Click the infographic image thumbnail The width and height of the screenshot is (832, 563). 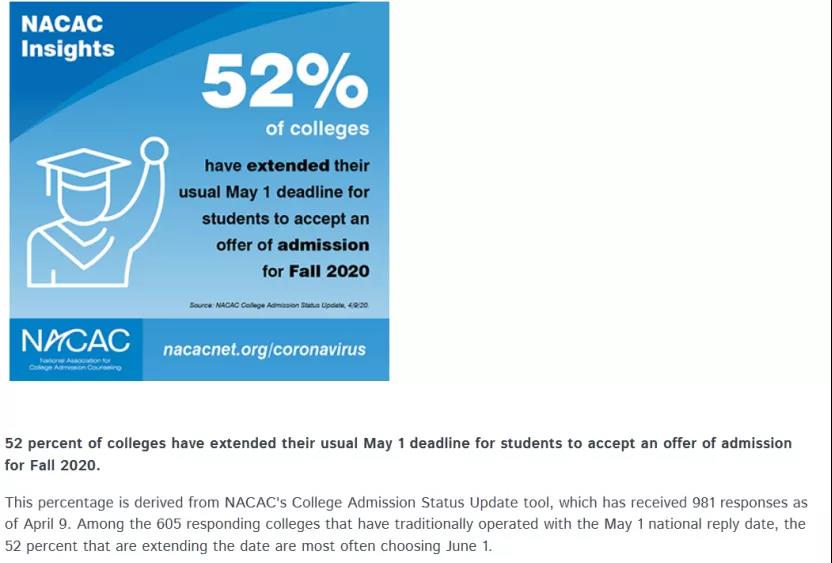(199, 191)
